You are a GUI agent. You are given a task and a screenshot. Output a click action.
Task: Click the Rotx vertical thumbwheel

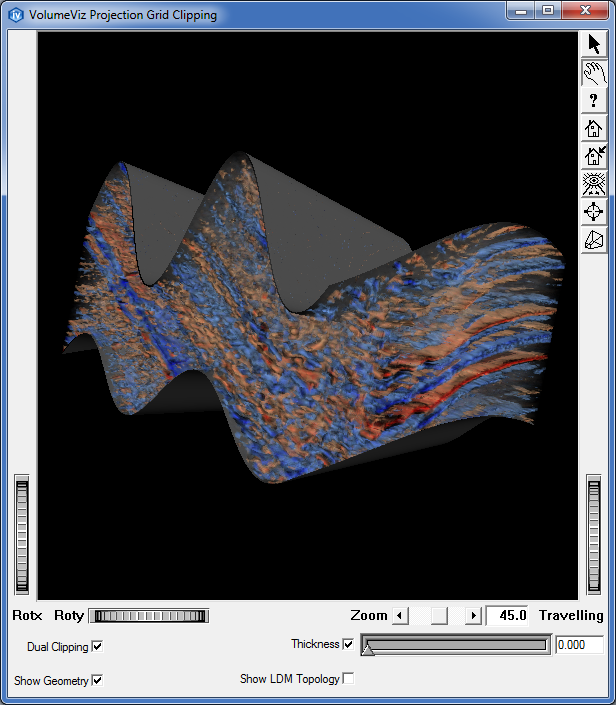pos(23,536)
